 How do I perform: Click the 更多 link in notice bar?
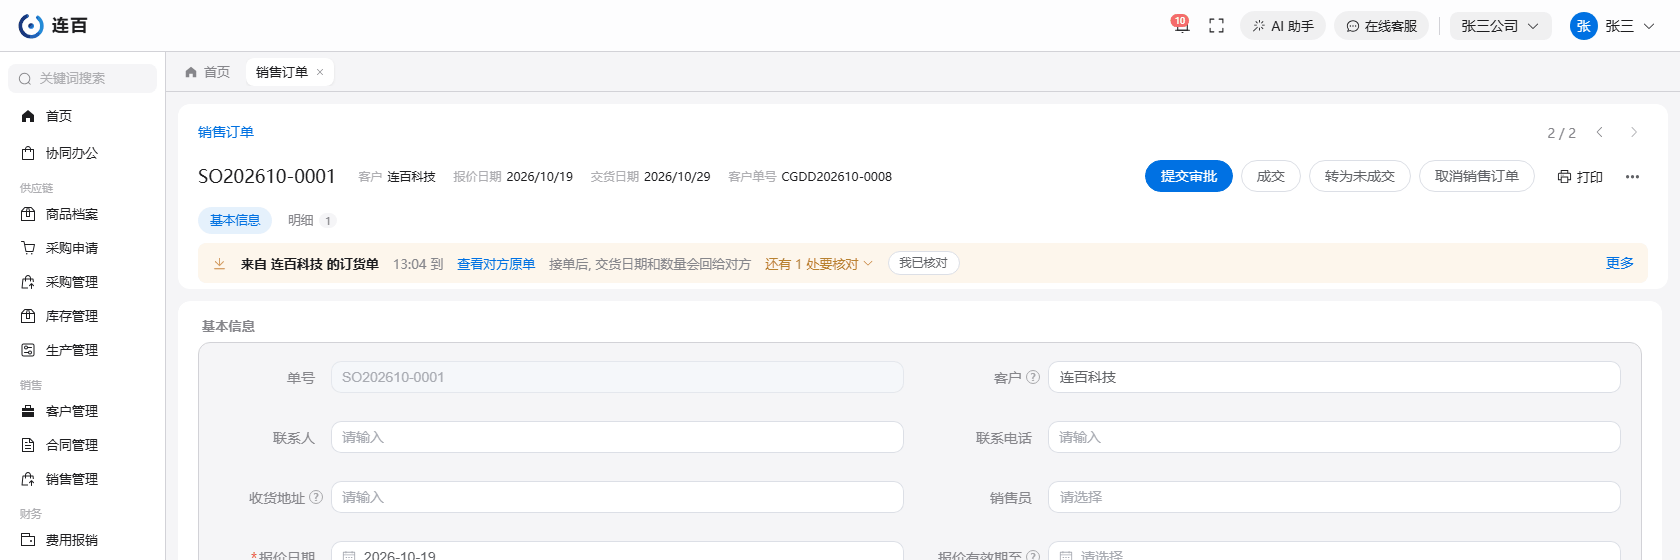(1620, 263)
